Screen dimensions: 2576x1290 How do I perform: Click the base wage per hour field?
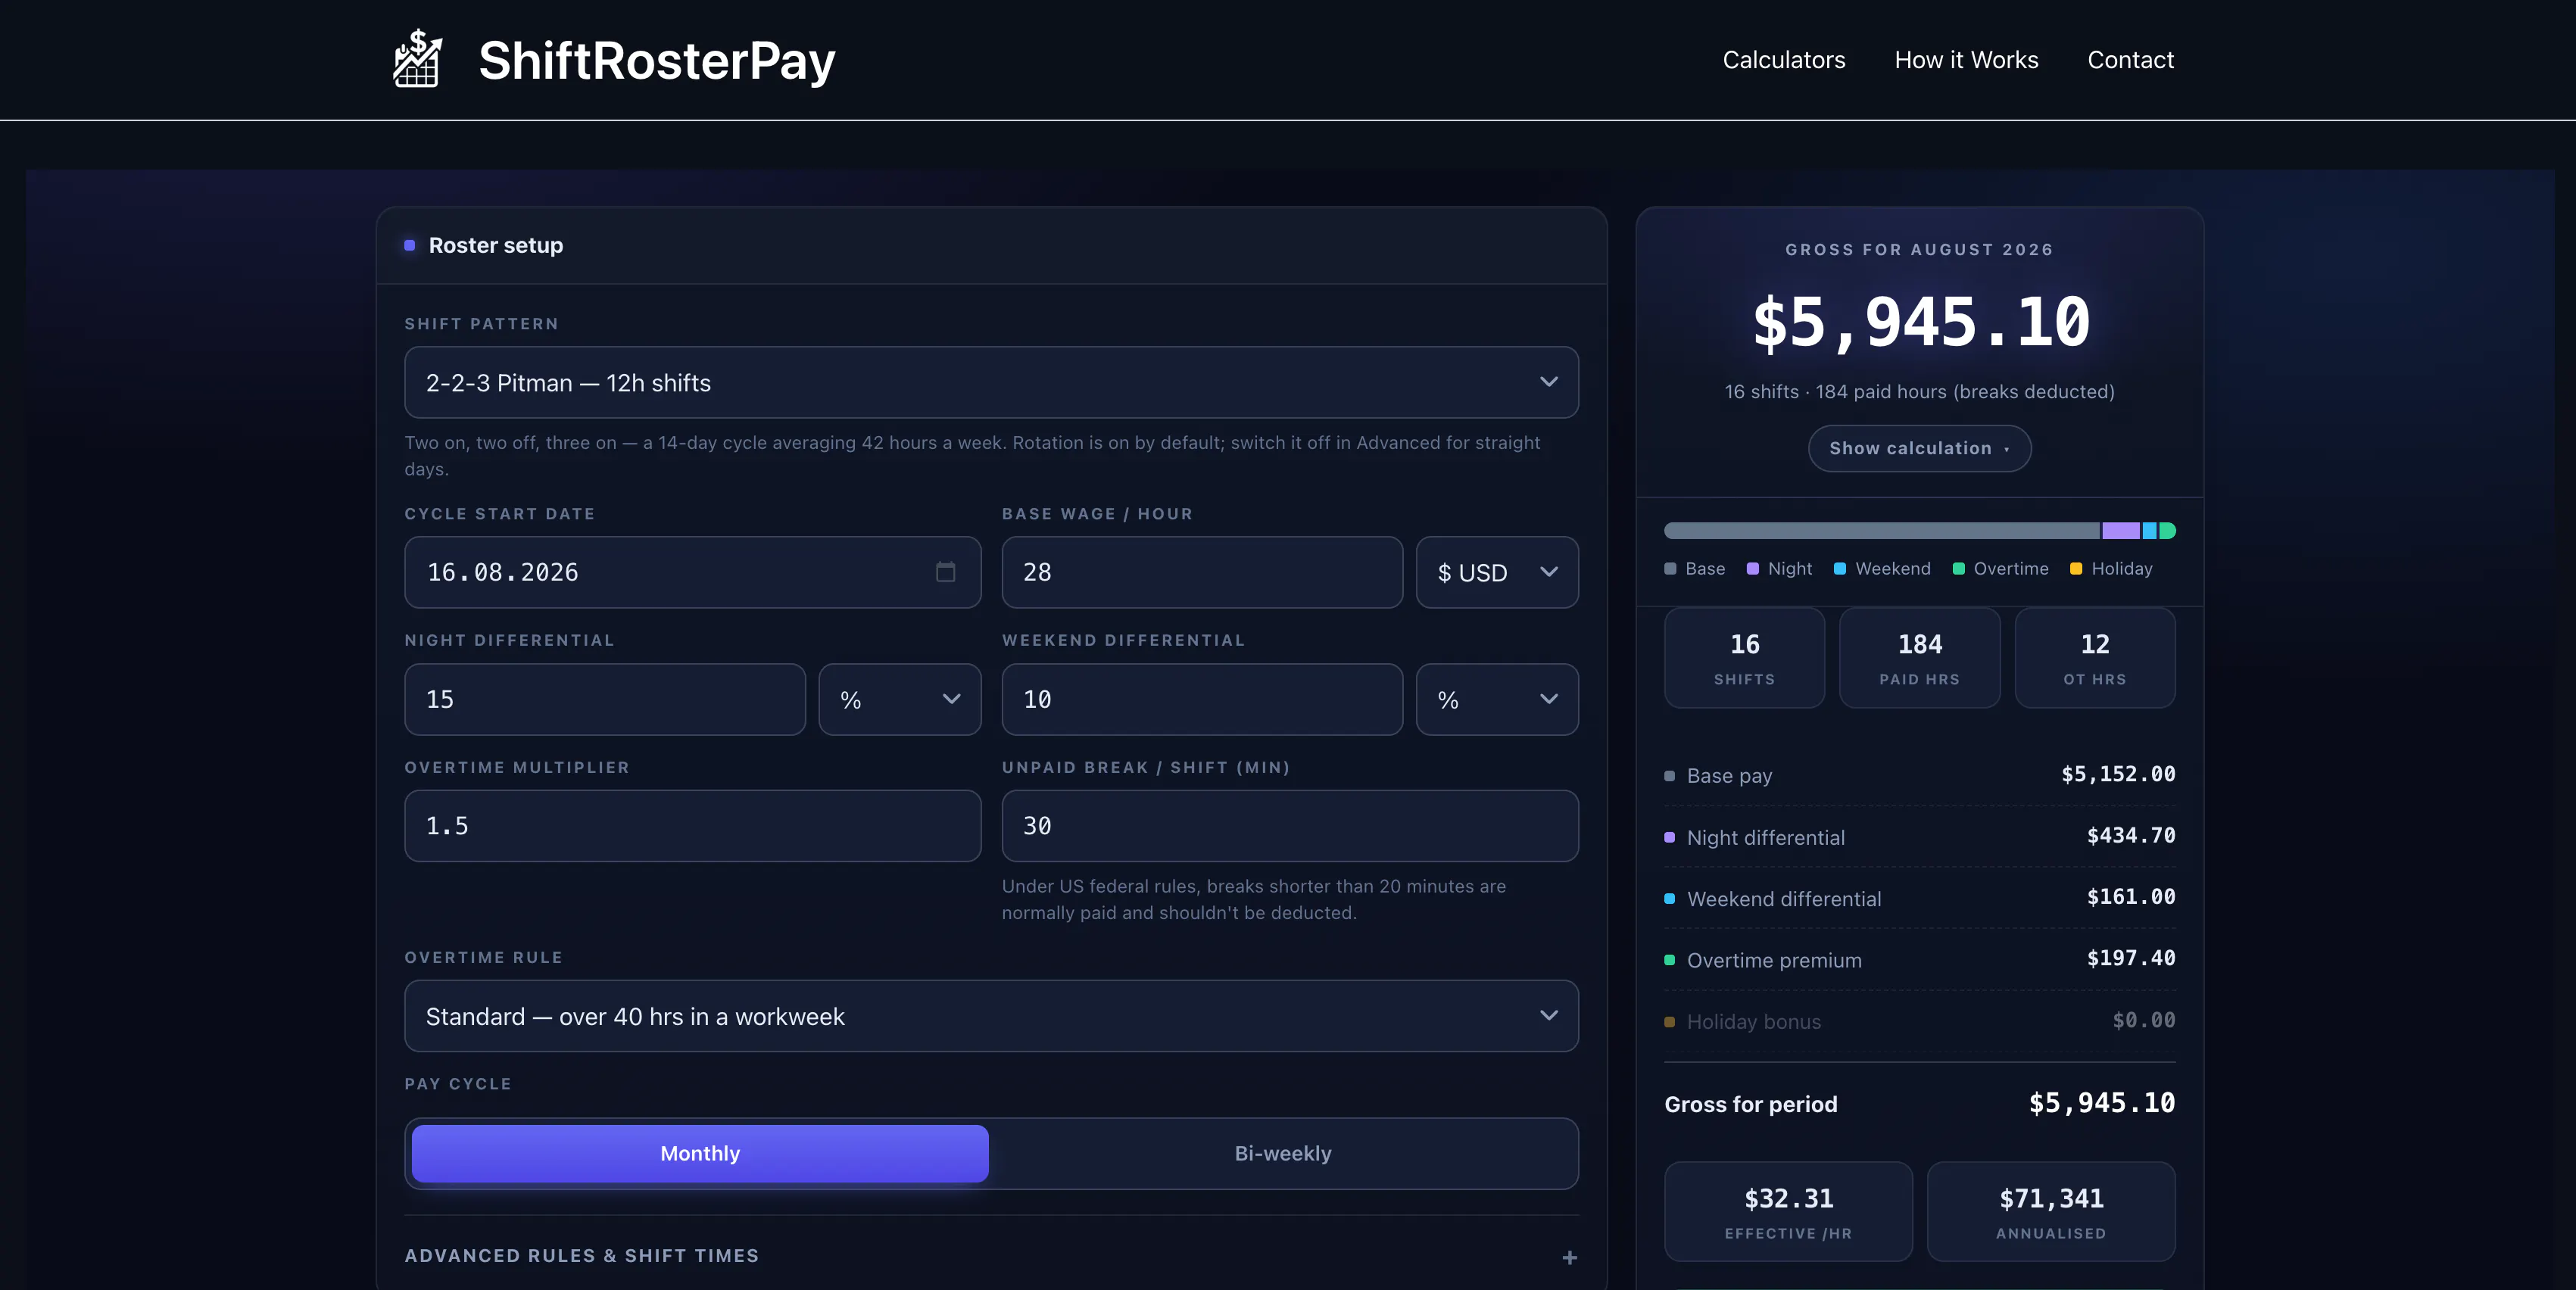click(1202, 572)
